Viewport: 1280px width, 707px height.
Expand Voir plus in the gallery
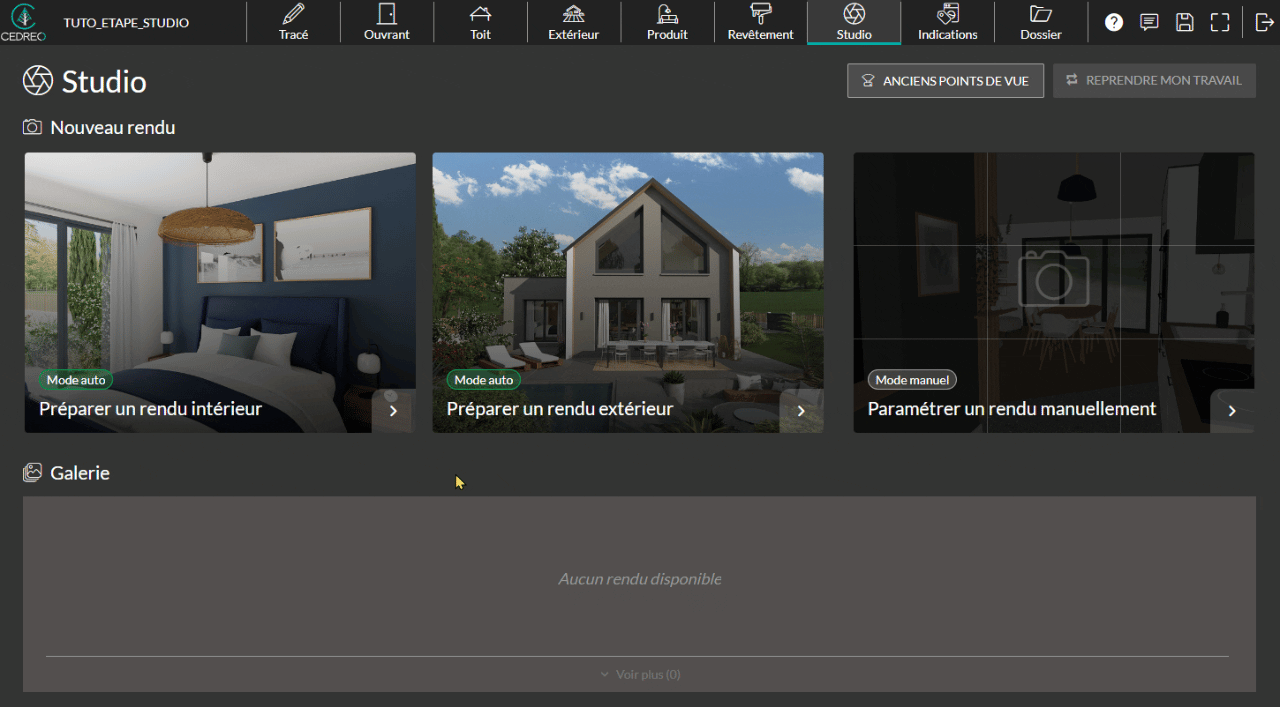[640, 674]
